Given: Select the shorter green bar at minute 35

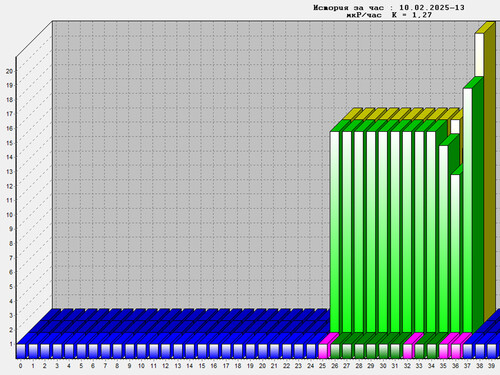Looking at the screenshot, I should (x=443, y=239).
